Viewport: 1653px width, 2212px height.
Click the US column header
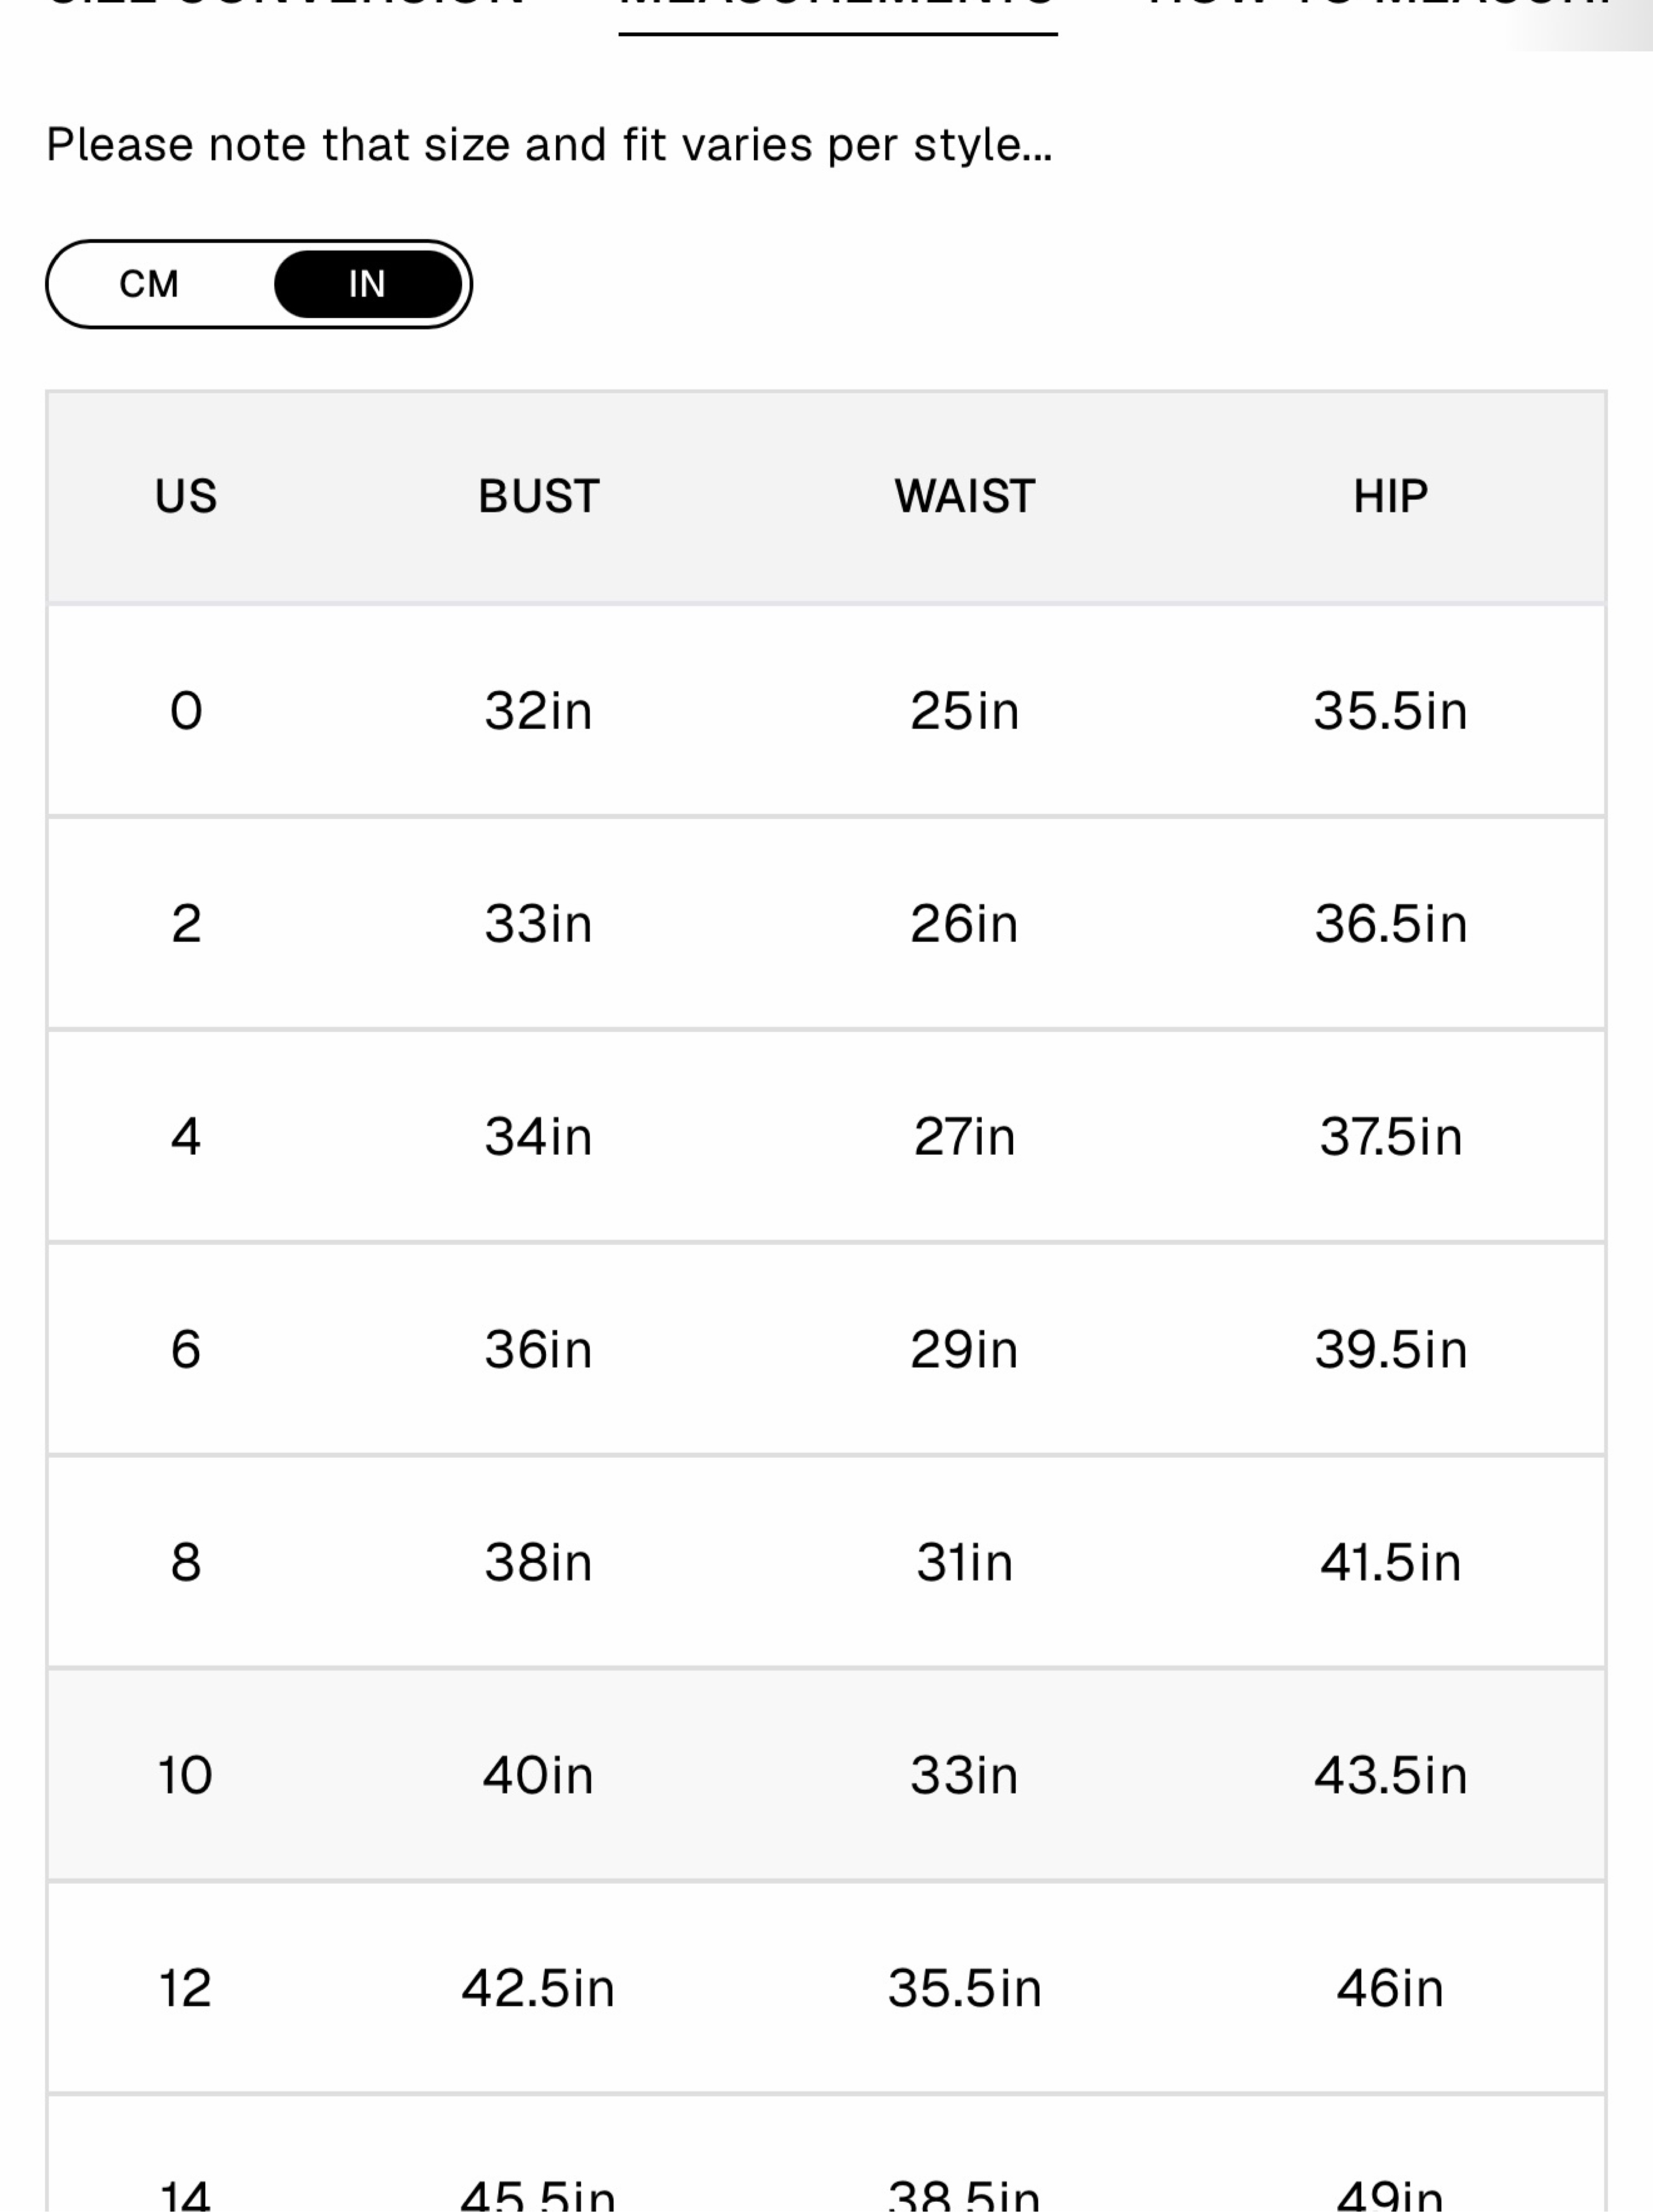point(186,496)
